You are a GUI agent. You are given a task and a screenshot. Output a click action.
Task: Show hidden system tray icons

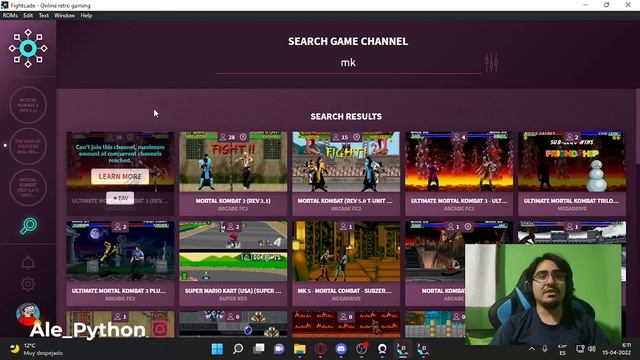pos(531,349)
